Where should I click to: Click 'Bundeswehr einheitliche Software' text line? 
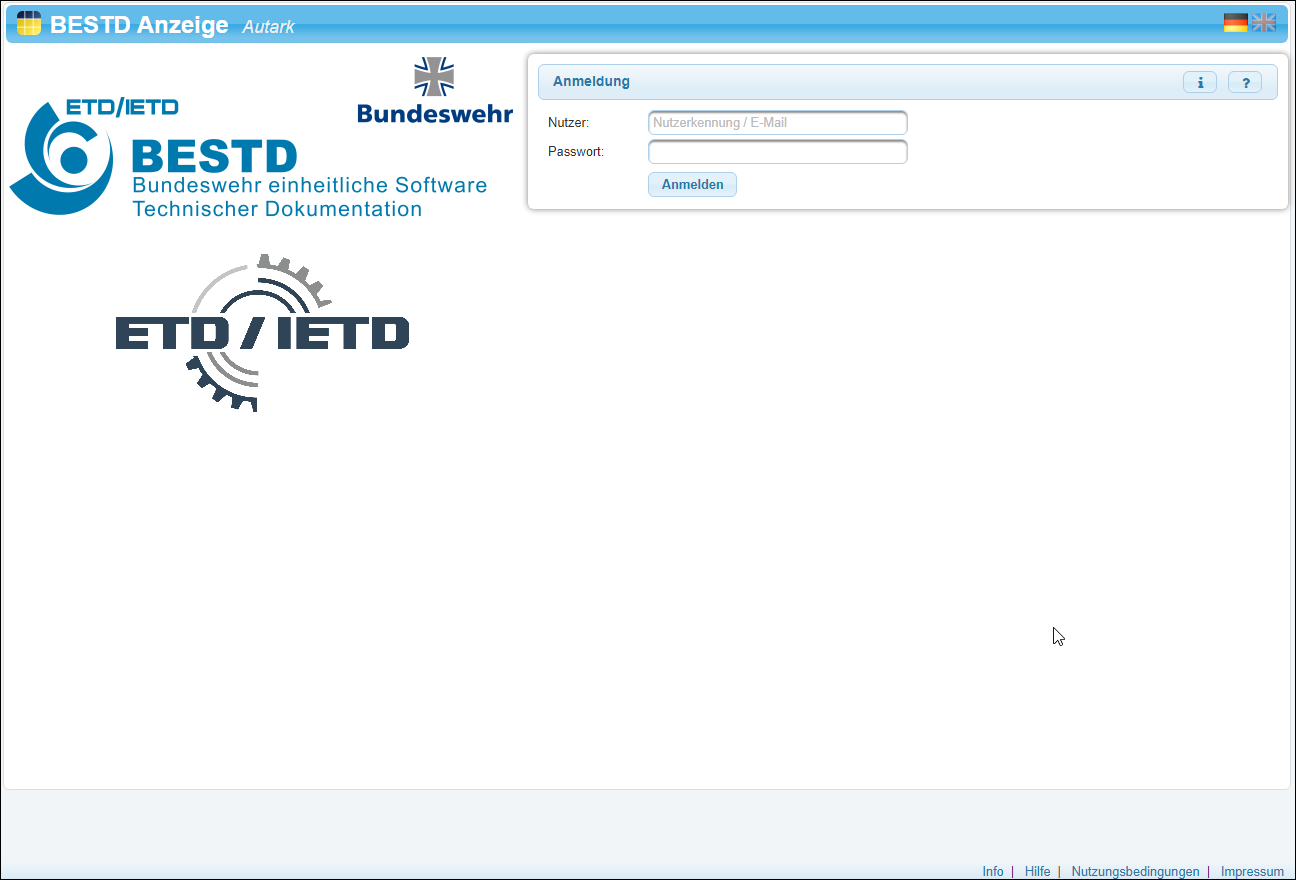[310, 186]
